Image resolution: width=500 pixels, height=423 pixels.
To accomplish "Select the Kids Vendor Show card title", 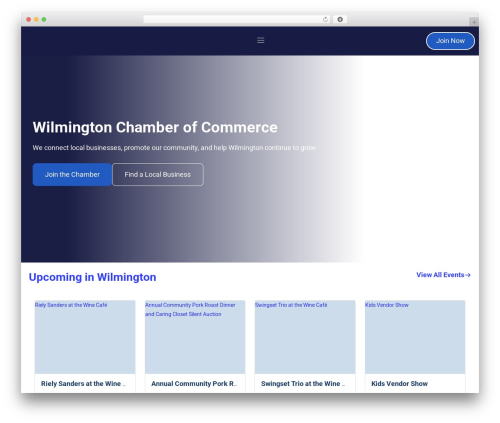I will [399, 384].
